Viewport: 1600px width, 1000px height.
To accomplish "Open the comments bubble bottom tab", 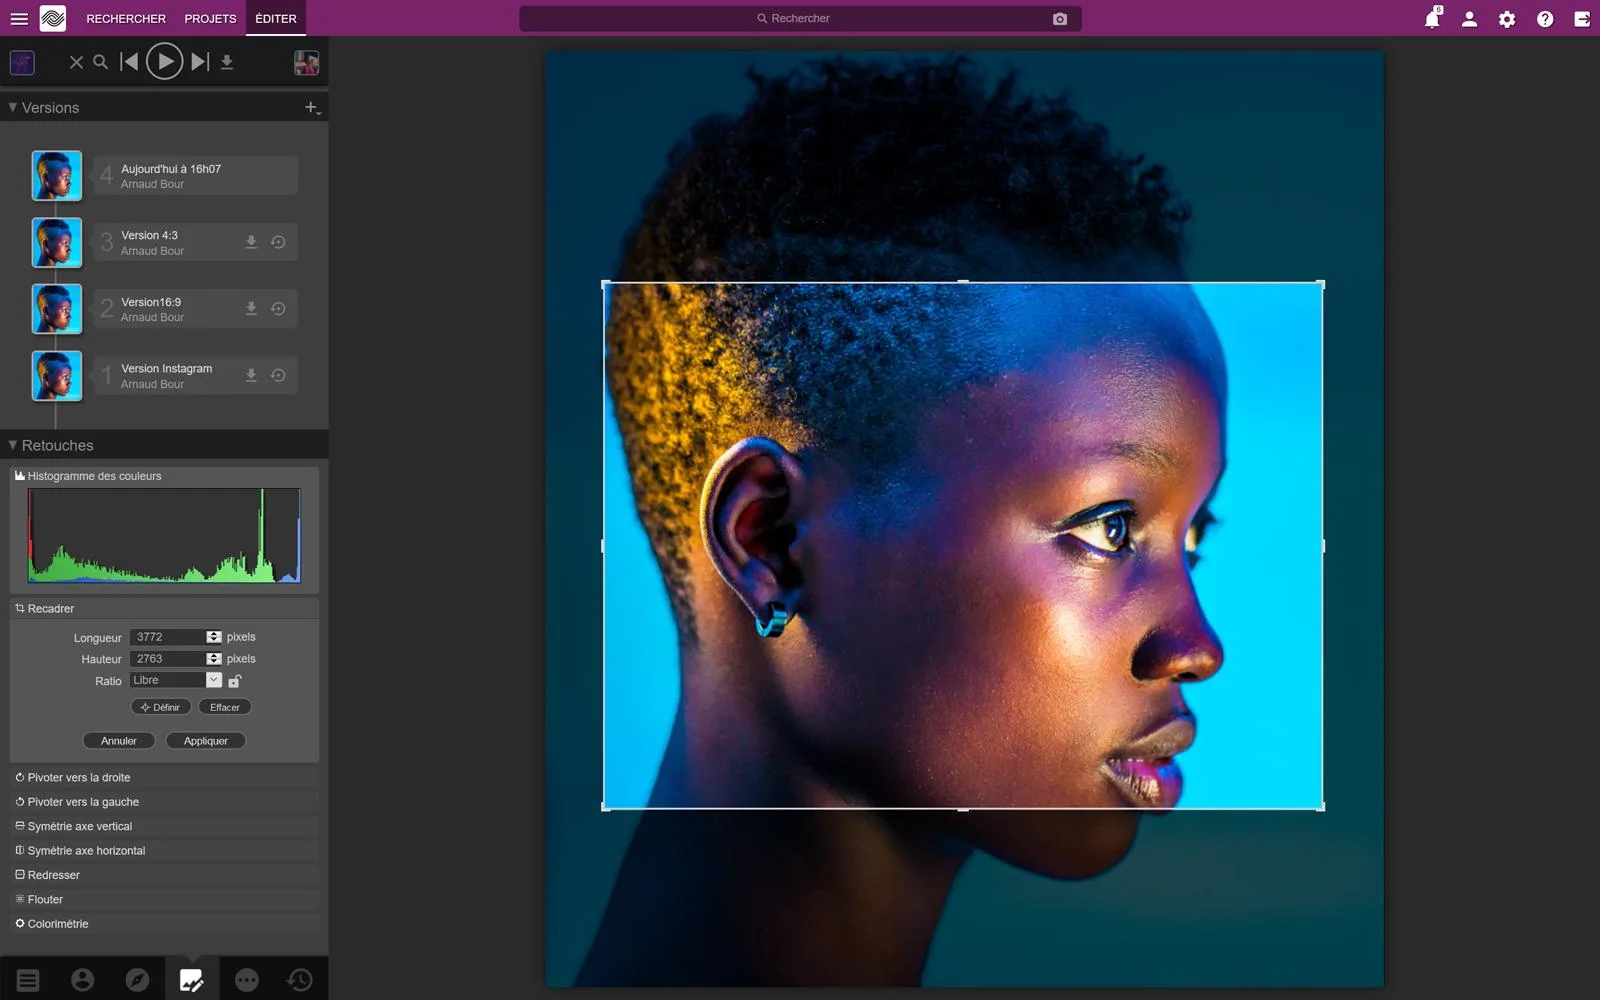I will [x=246, y=980].
